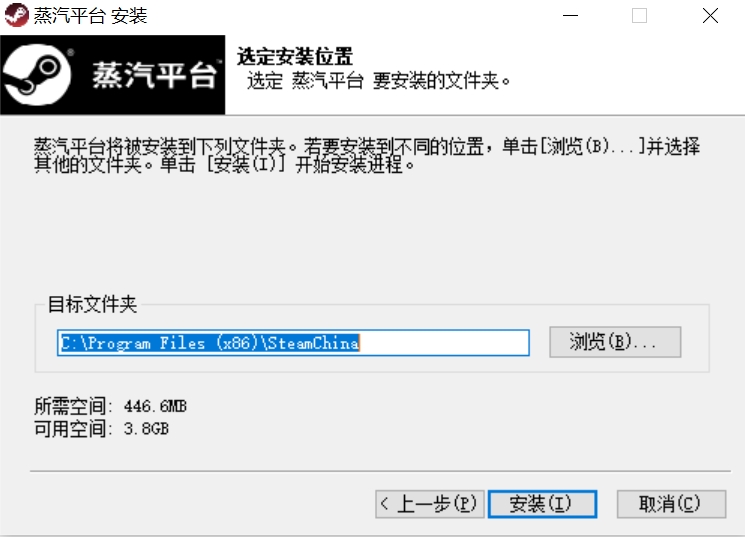Cancel setup with the 取消(C) button
745x537 pixels.
(671, 504)
